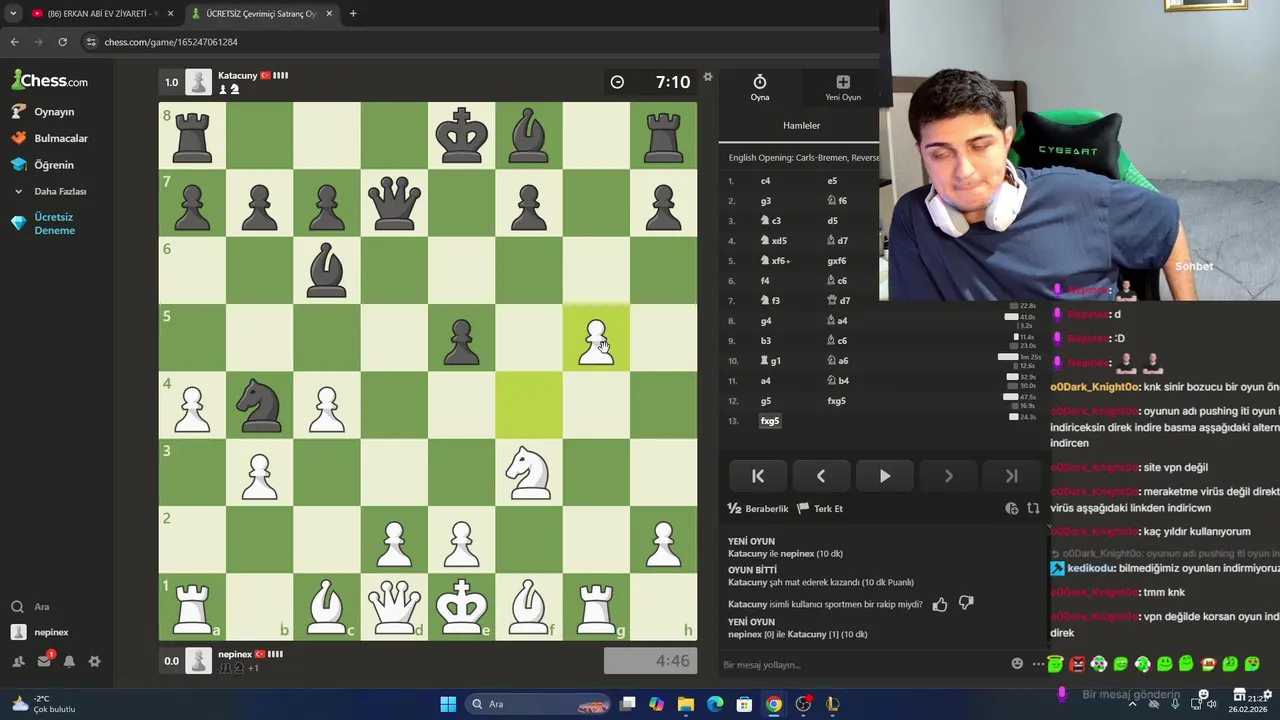
Task: Open the Bulmacalar puzzles menu
Action: click(x=50, y=138)
